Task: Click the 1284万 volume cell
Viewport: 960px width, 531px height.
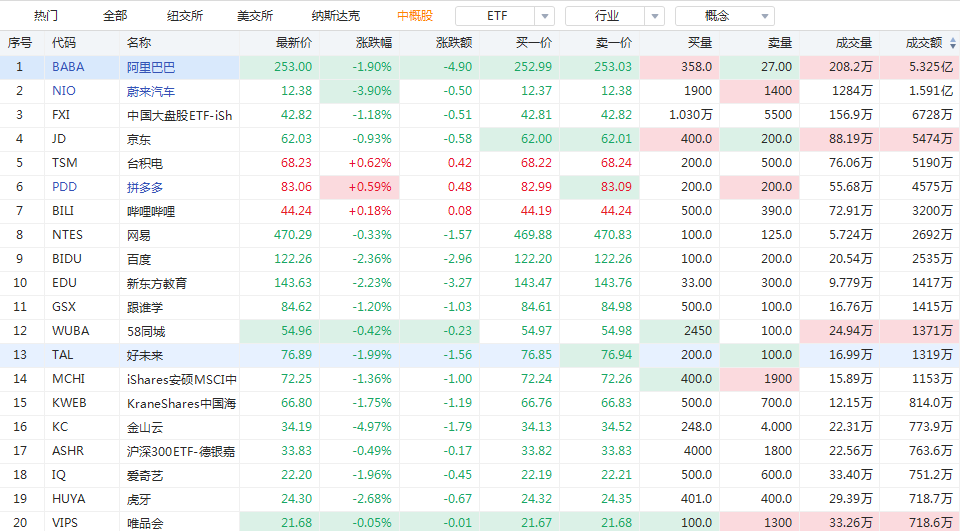Action: tap(839, 91)
